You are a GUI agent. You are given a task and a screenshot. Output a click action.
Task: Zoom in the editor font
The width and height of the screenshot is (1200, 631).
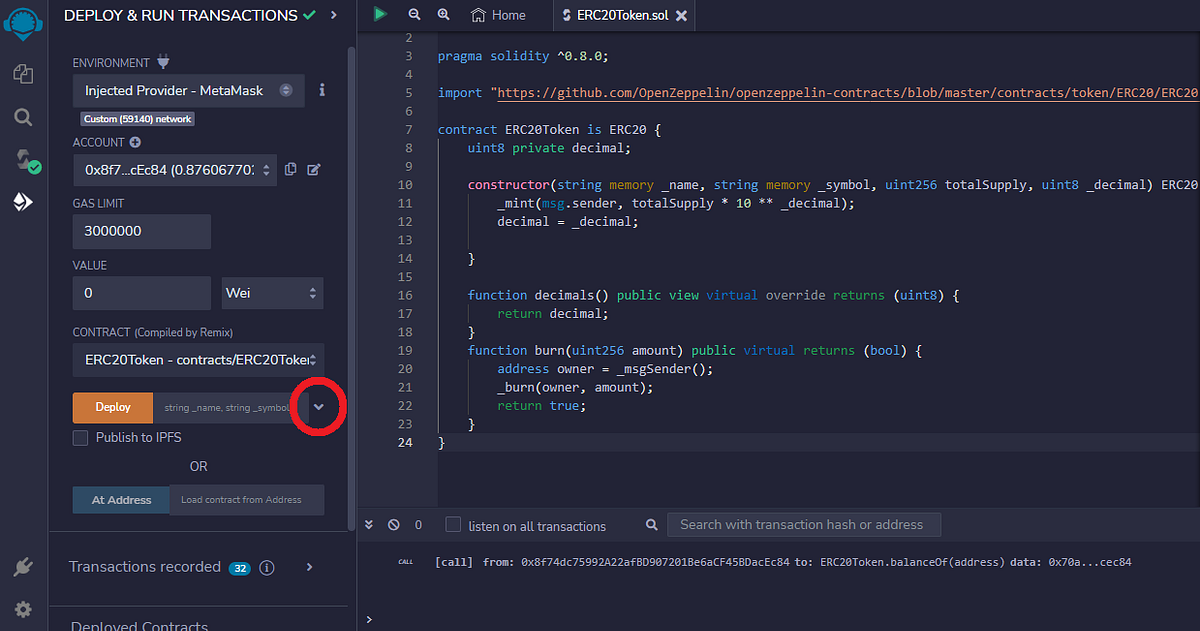(443, 15)
